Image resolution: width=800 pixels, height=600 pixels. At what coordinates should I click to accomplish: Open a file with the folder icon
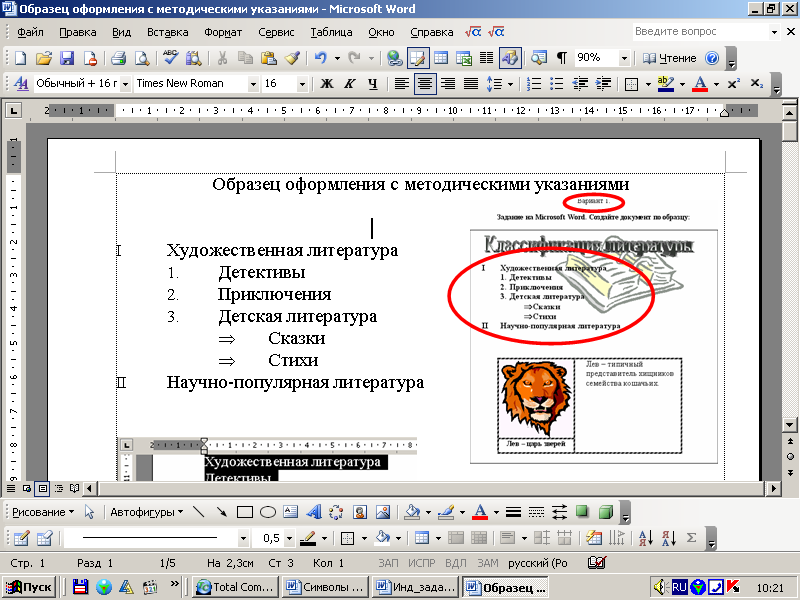[x=44, y=58]
